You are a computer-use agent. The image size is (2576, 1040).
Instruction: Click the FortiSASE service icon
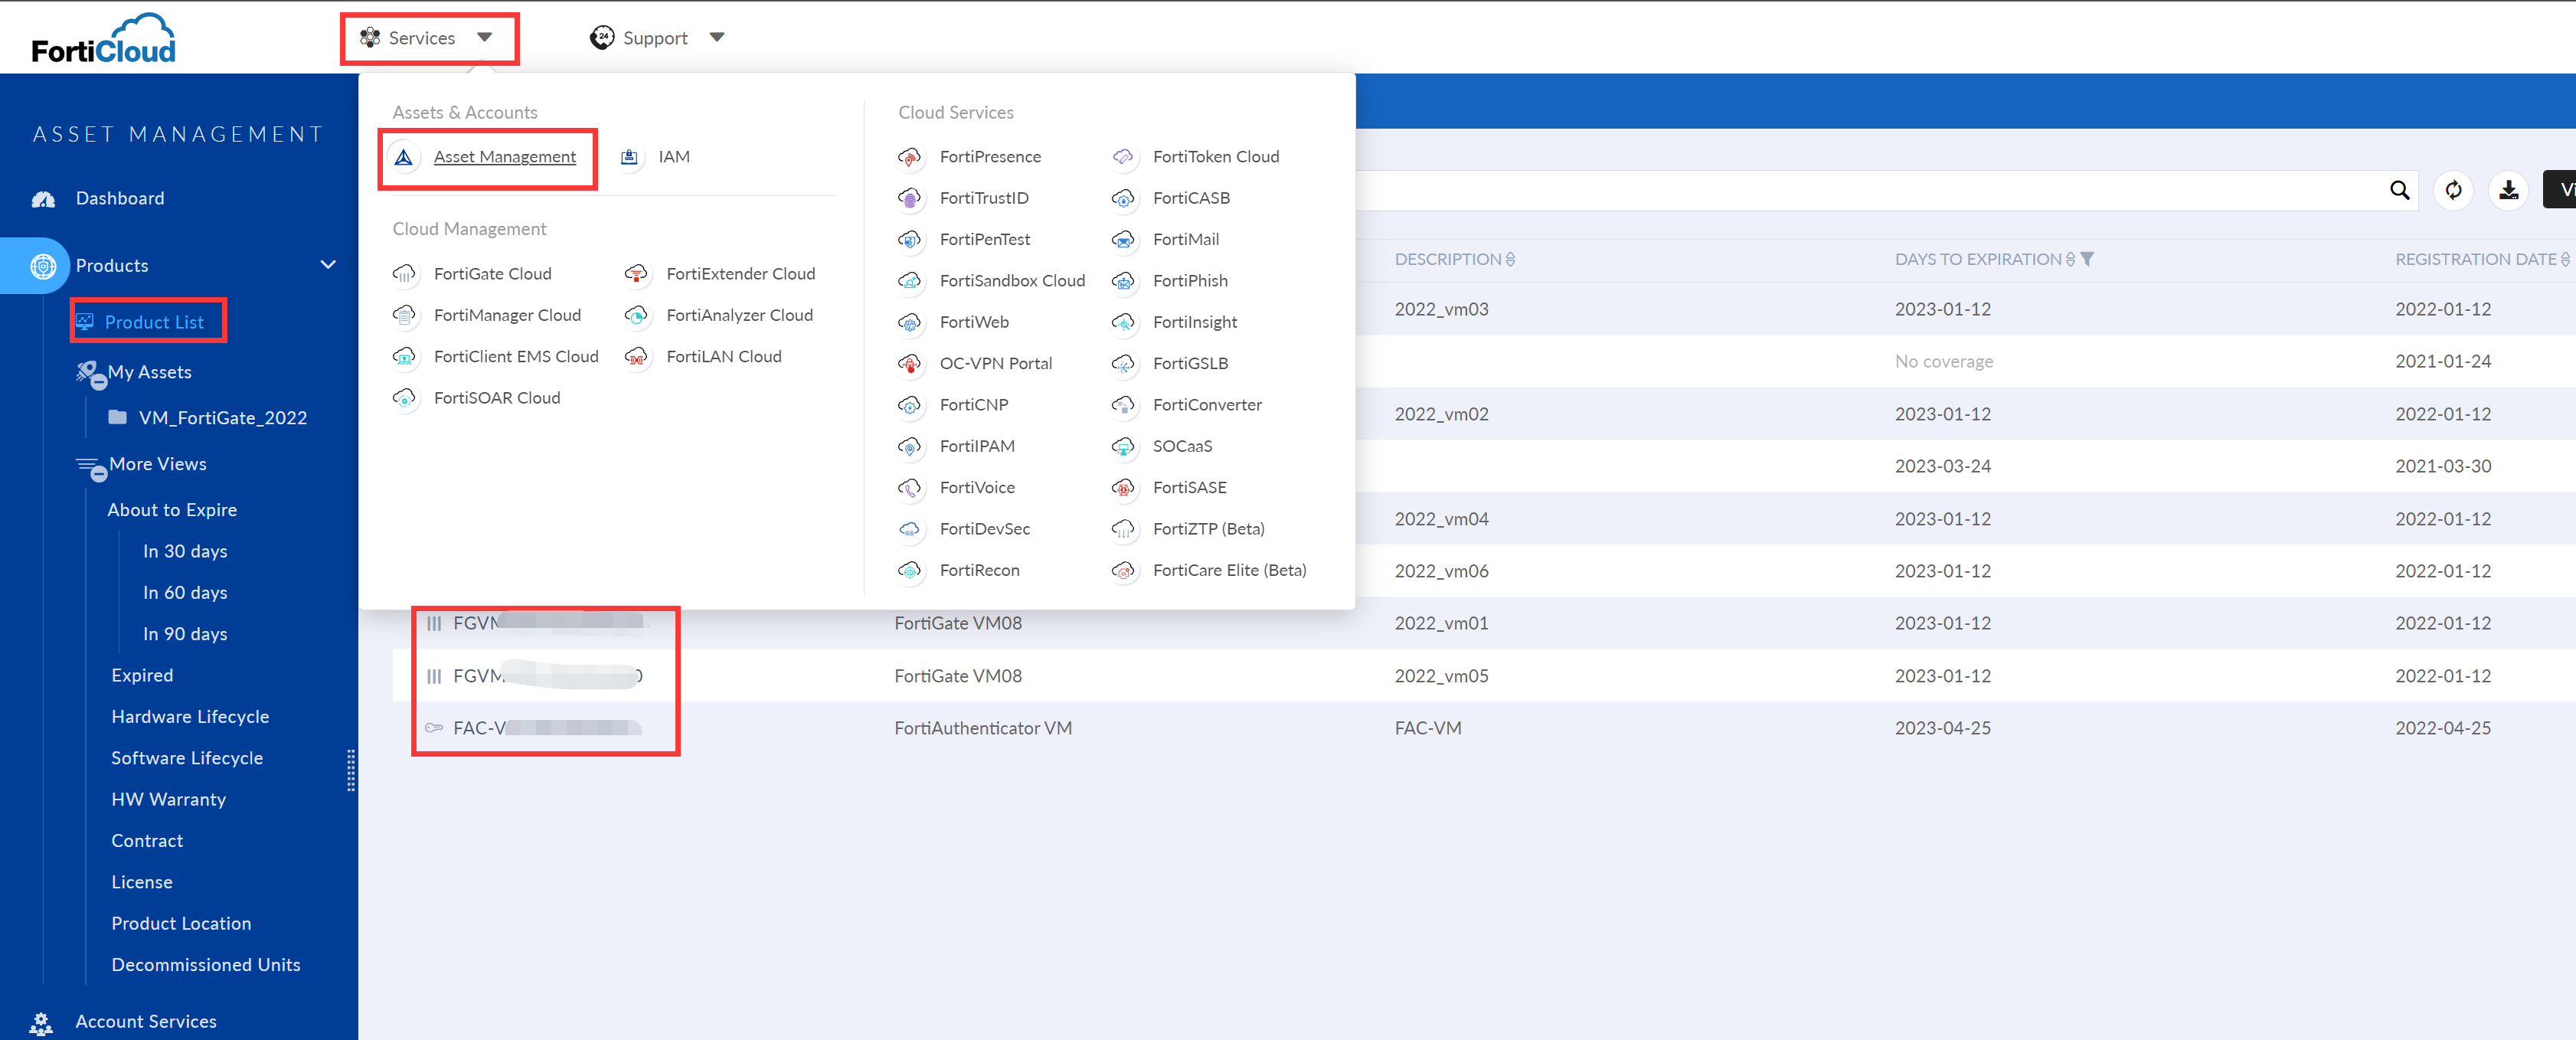coord(1123,487)
